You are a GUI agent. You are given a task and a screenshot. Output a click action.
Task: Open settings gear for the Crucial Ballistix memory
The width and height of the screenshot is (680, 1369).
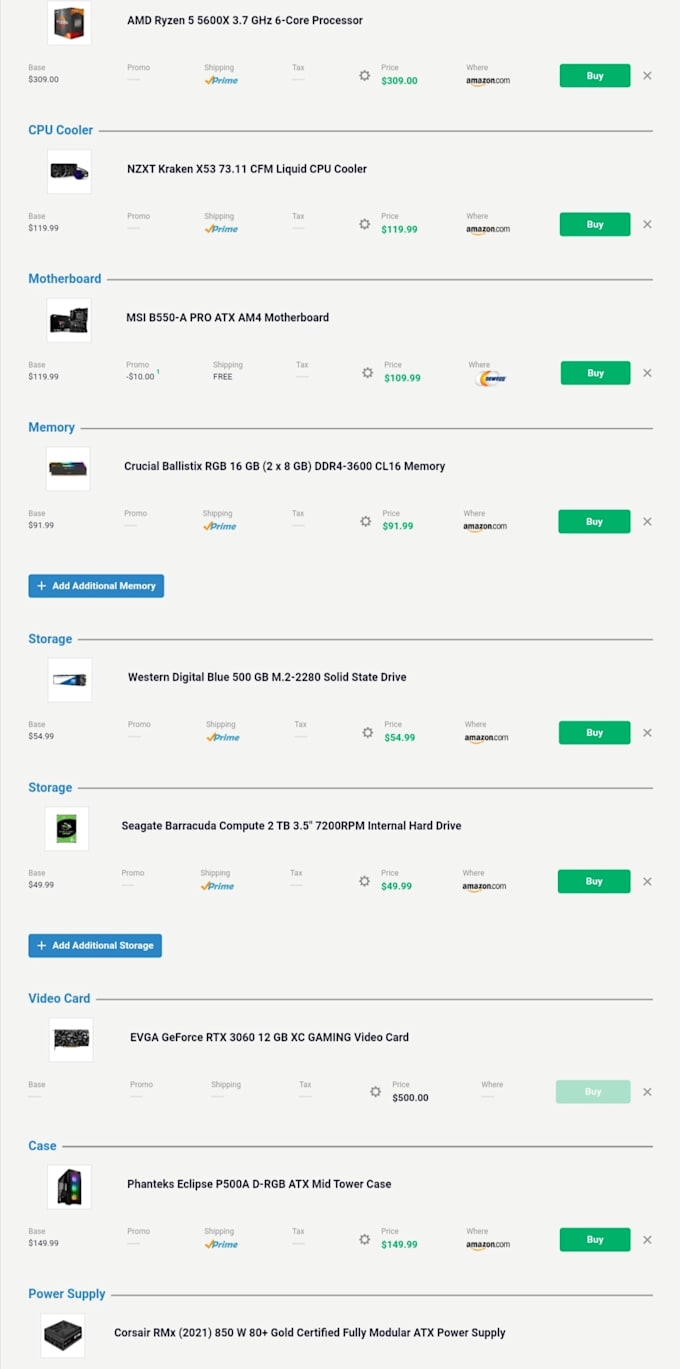click(x=364, y=521)
